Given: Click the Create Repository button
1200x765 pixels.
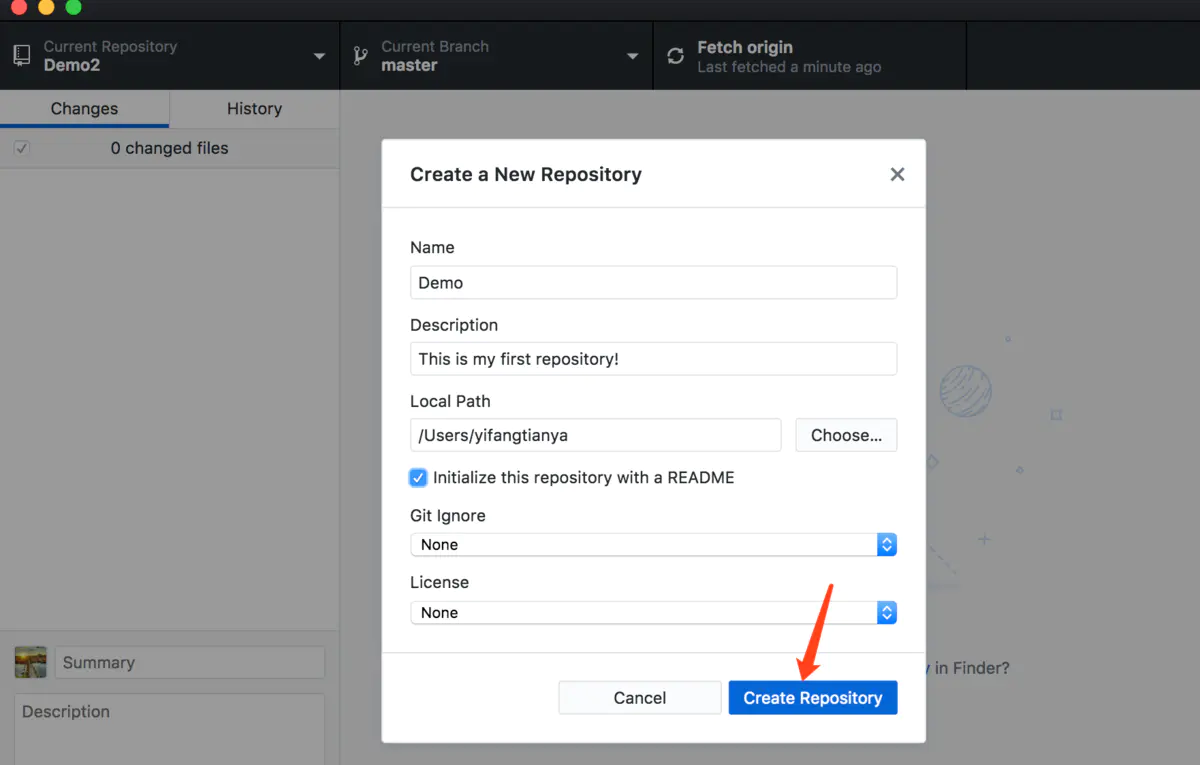Looking at the screenshot, I should tap(812, 697).
